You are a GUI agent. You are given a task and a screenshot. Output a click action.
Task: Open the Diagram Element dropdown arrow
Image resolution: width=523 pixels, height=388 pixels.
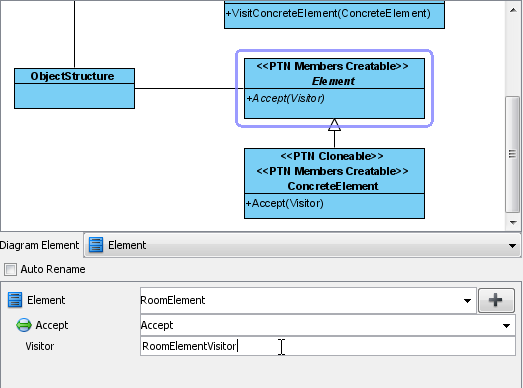[x=512, y=246]
